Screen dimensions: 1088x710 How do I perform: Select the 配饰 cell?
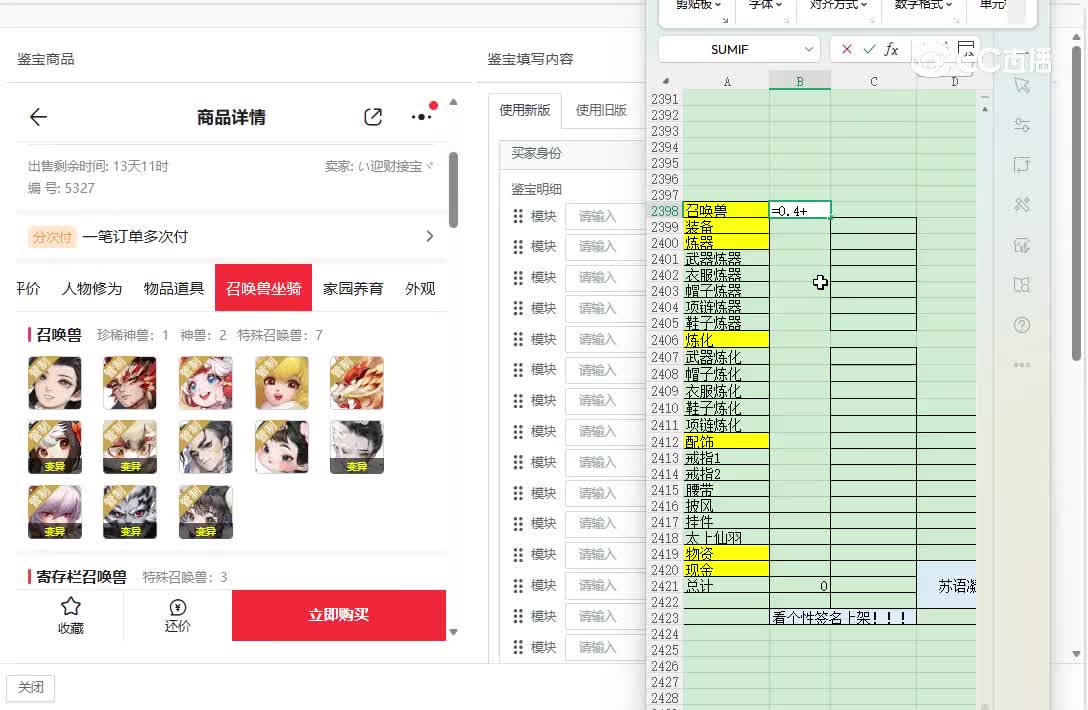point(726,441)
